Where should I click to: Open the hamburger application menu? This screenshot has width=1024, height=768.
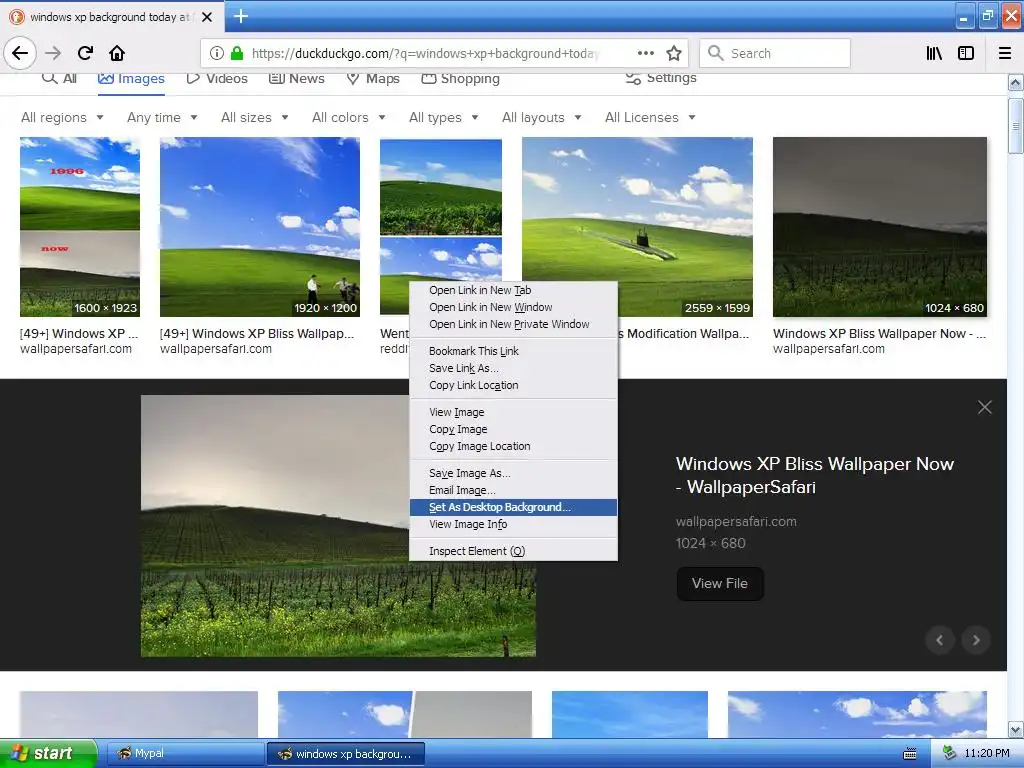(x=1005, y=53)
